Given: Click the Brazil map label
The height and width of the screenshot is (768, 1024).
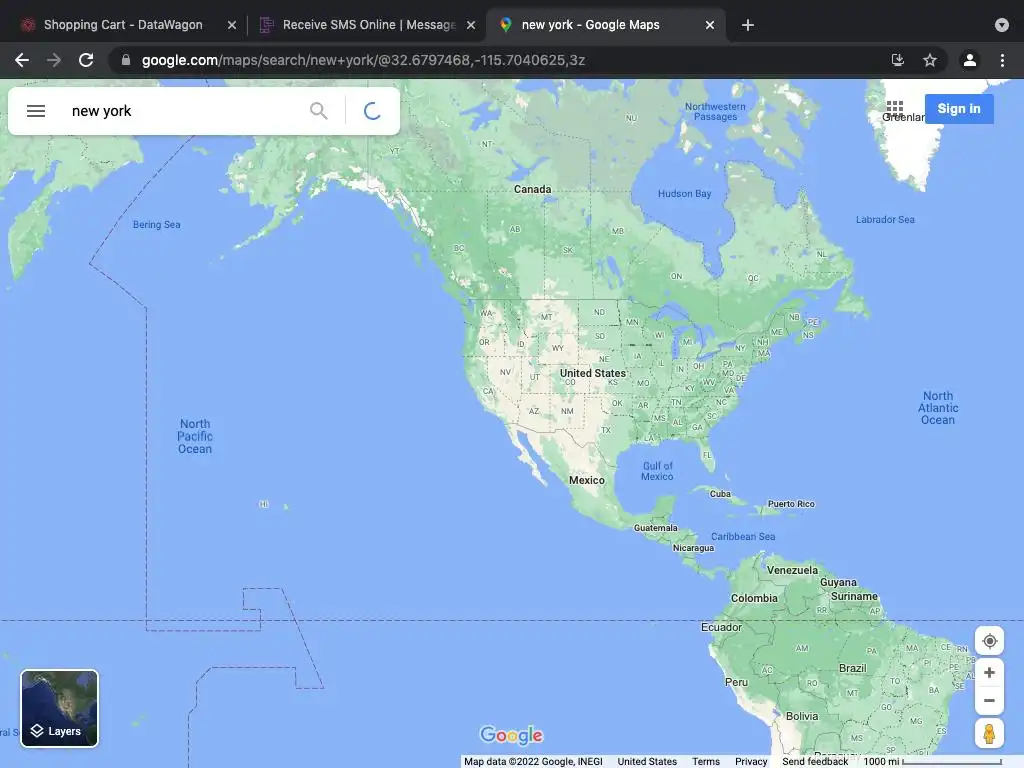Looking at the screenshot, I should pyautogui.click(x=852, y=668).
